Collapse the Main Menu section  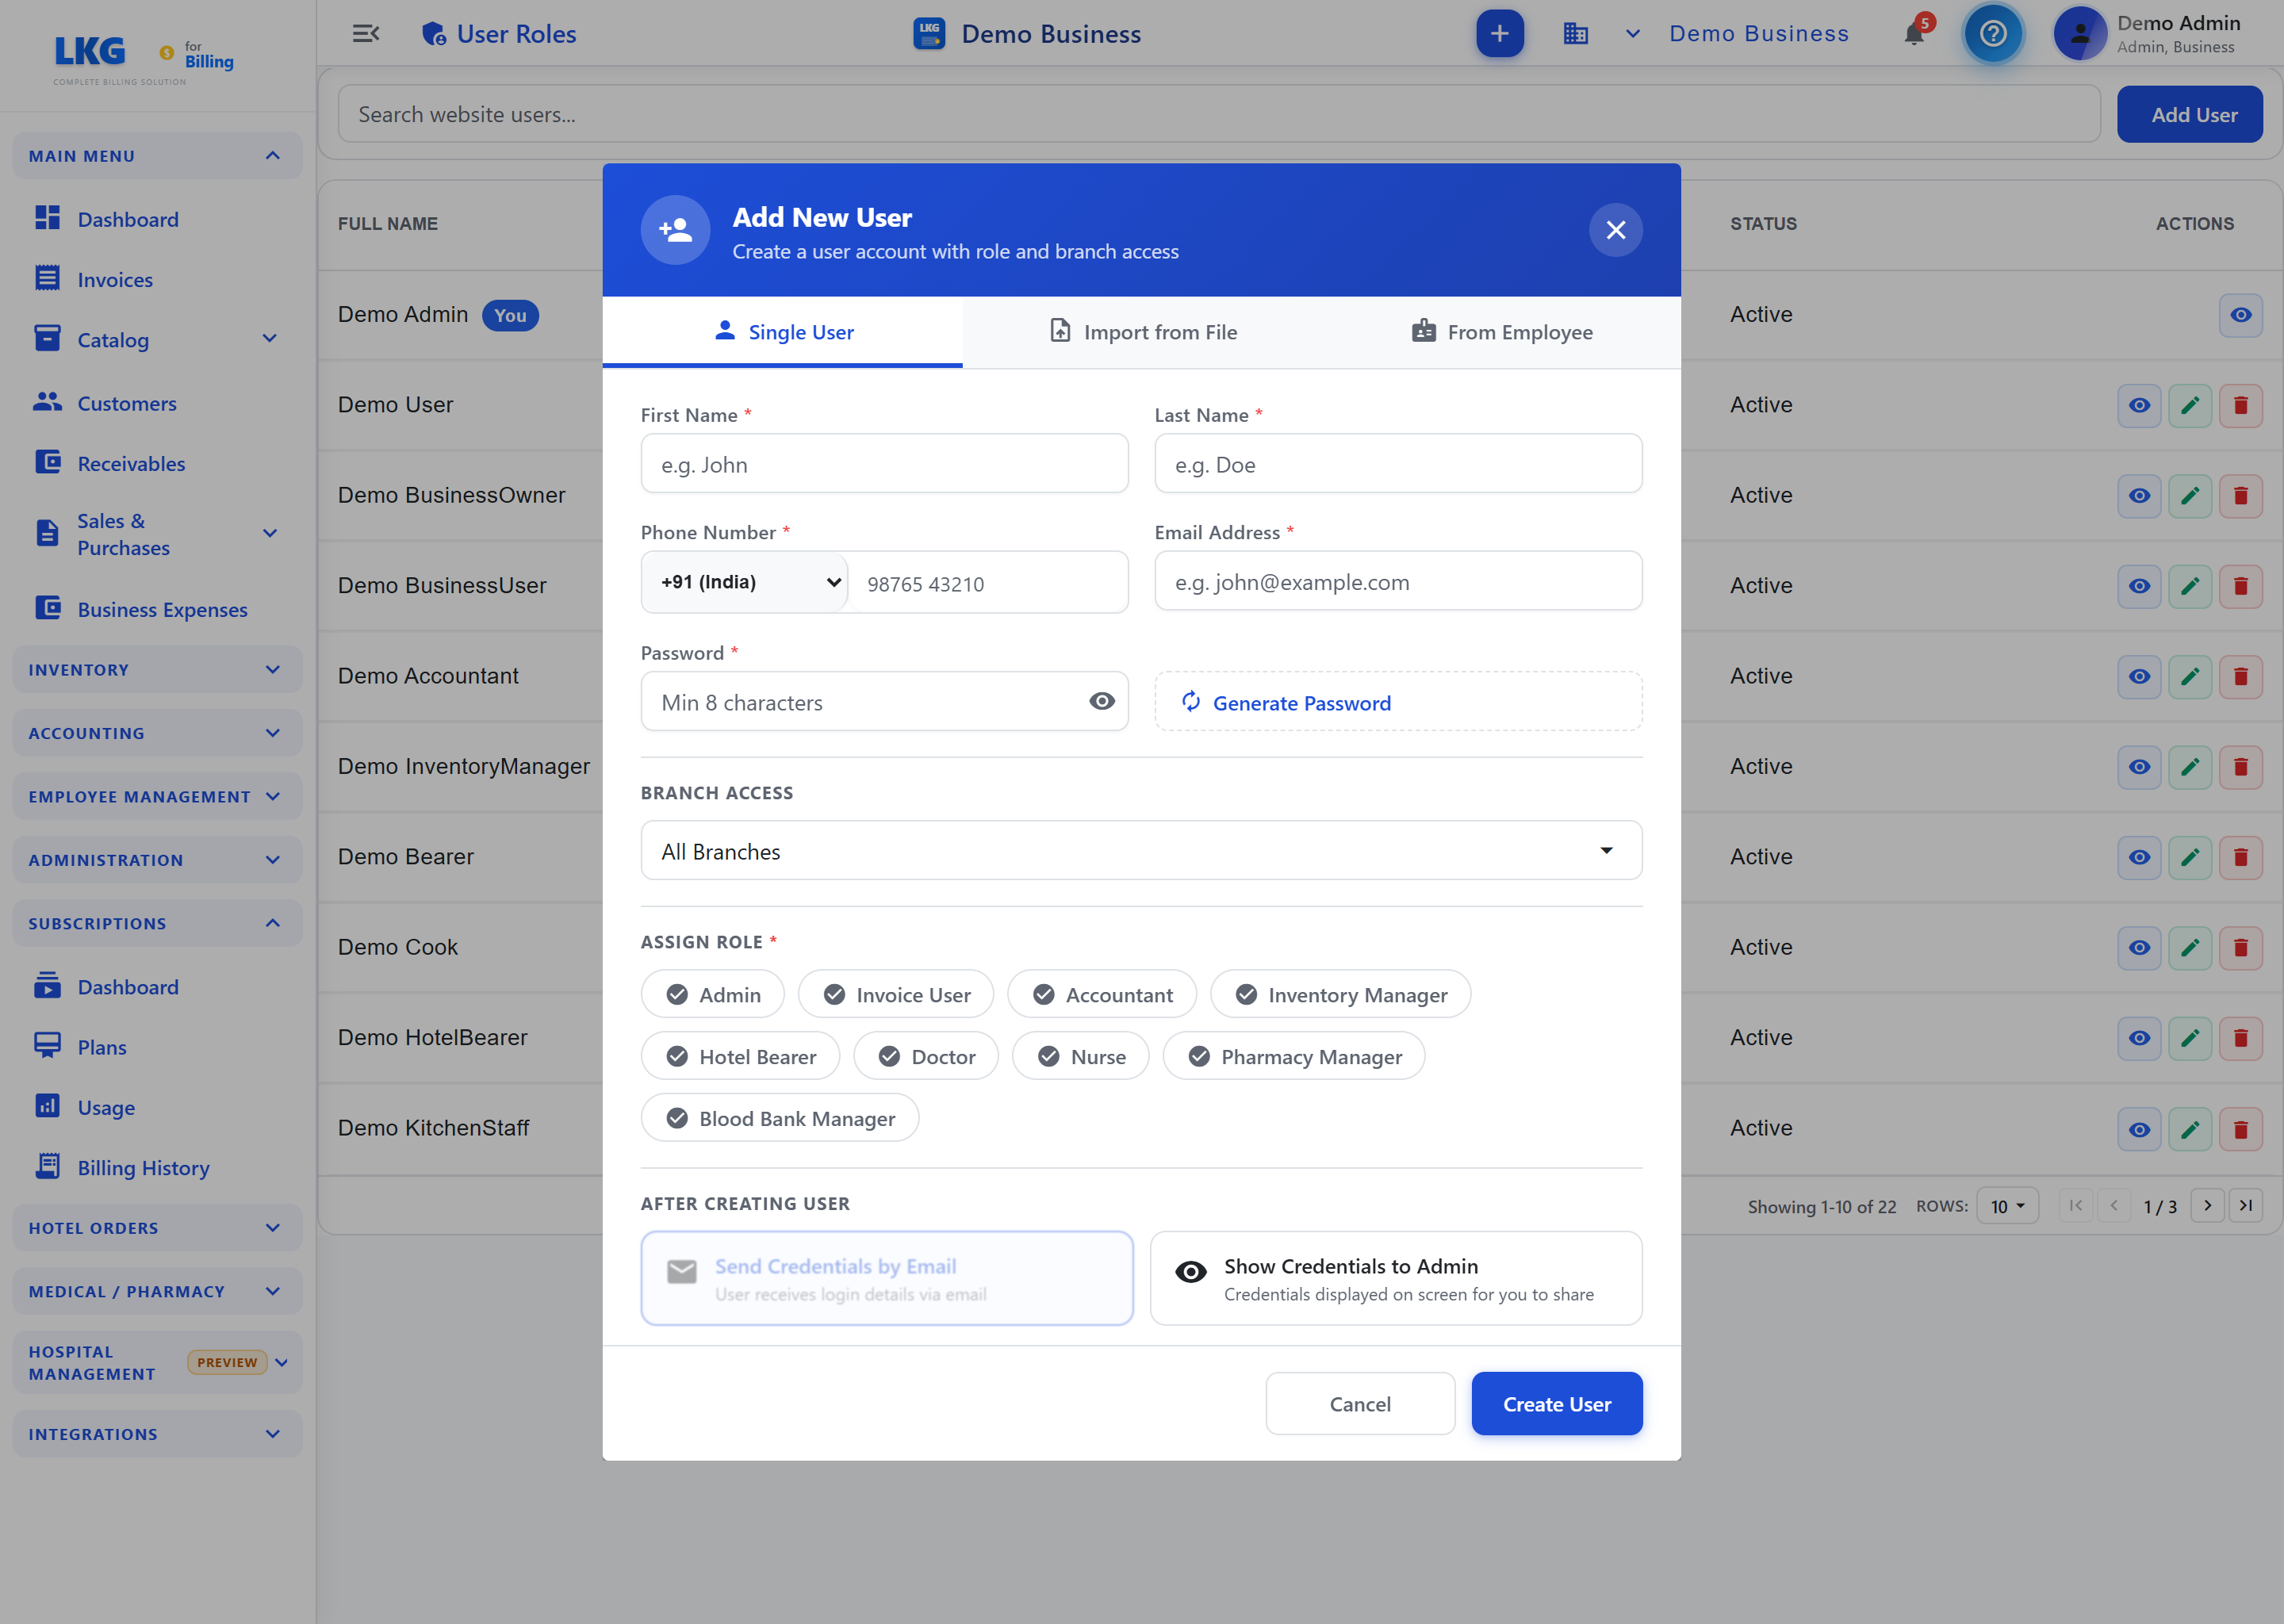[x=157, y=156]
